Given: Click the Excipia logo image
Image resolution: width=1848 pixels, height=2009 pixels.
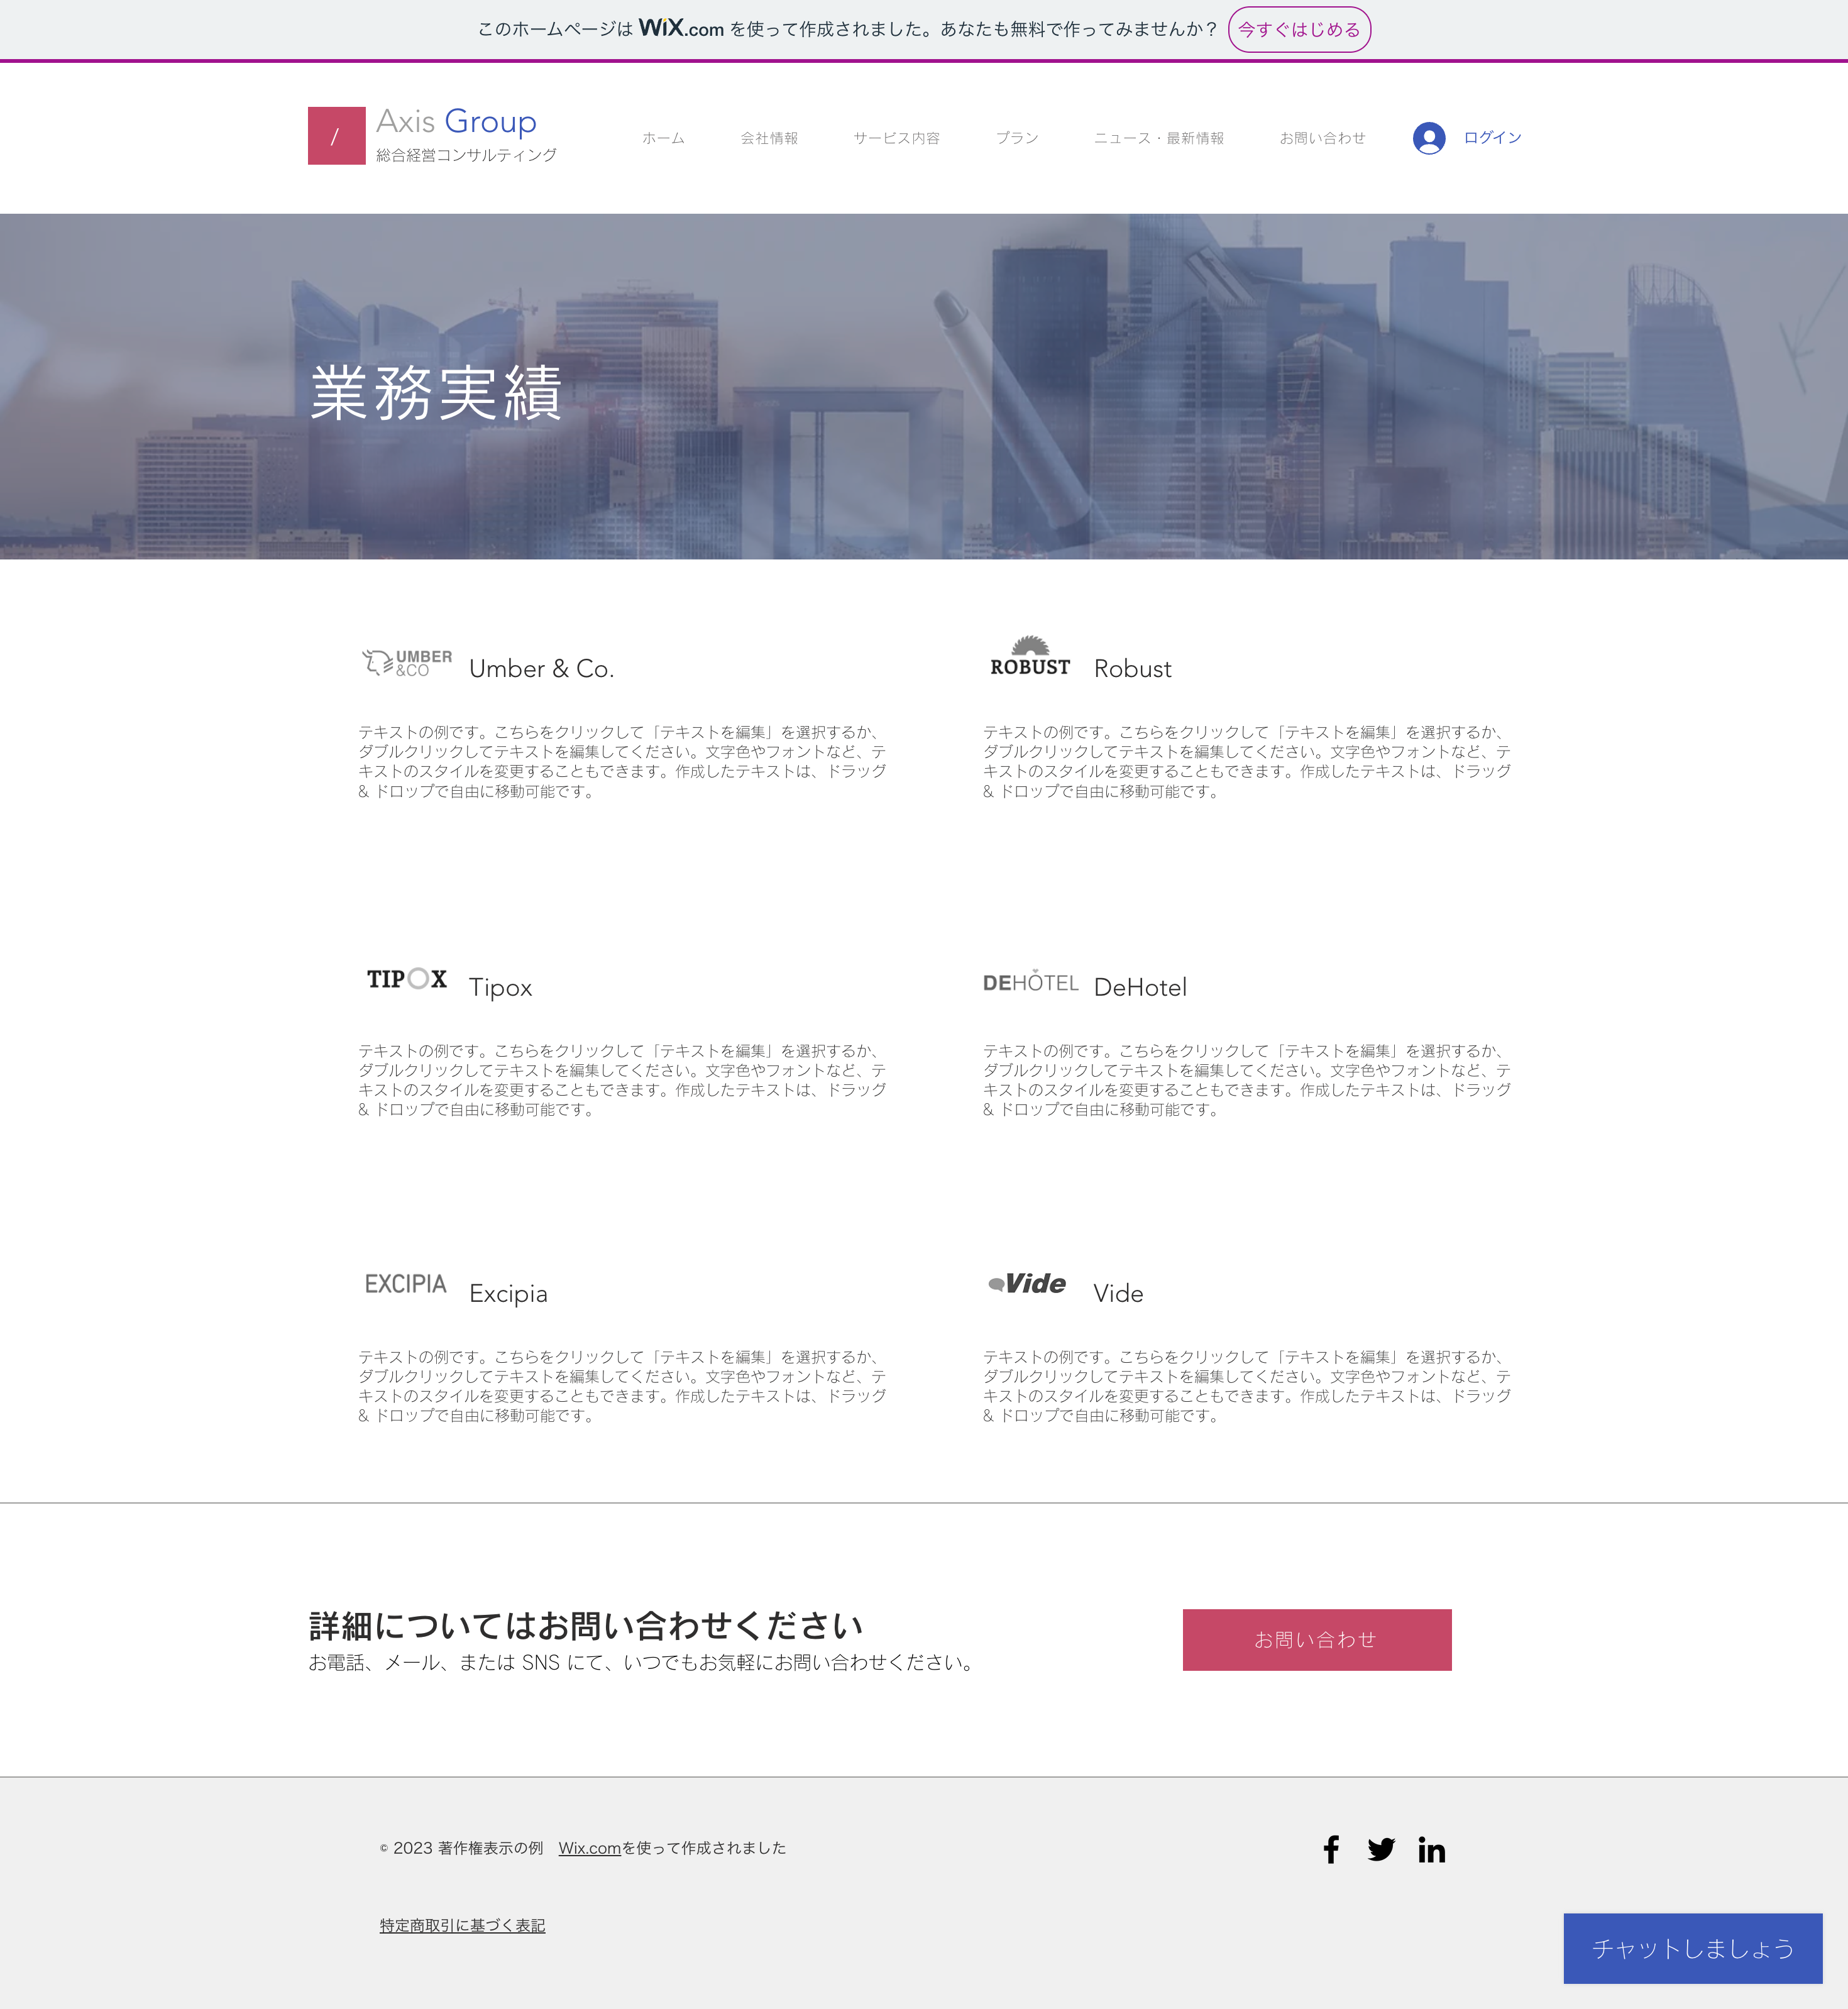Looking at the screenshot, I should pos(405,1284).
